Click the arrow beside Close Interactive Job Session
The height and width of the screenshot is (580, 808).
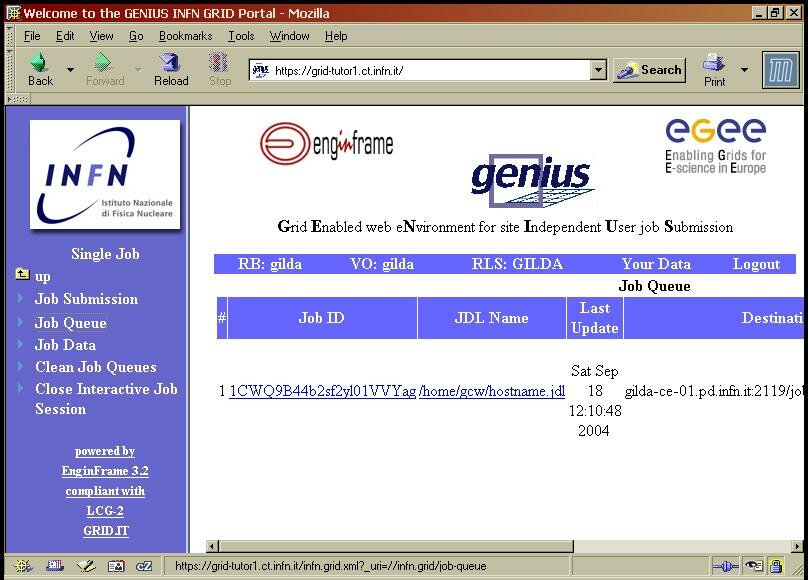(20, 388)
